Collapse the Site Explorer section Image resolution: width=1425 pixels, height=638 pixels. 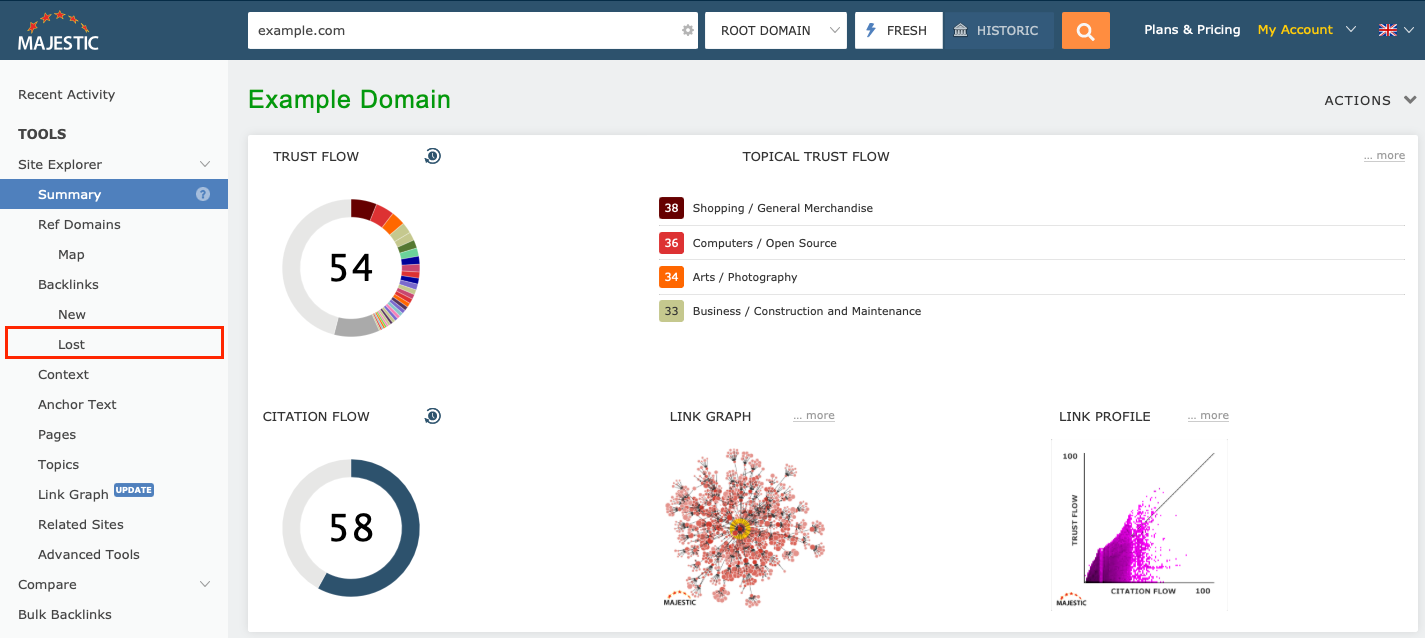click(205, 164)
